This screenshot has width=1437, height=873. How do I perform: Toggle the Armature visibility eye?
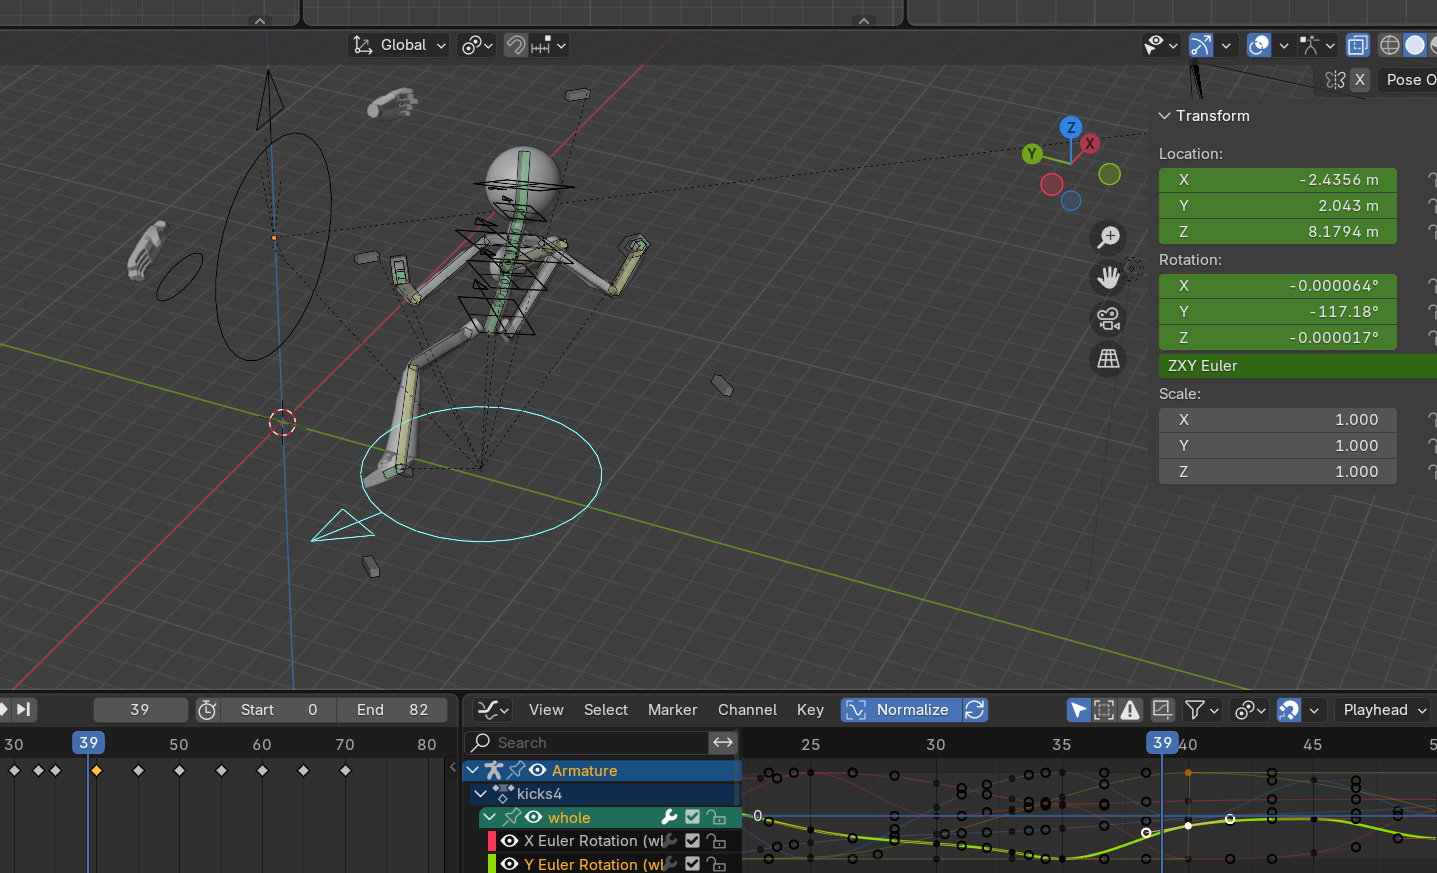tap(537, 770)
